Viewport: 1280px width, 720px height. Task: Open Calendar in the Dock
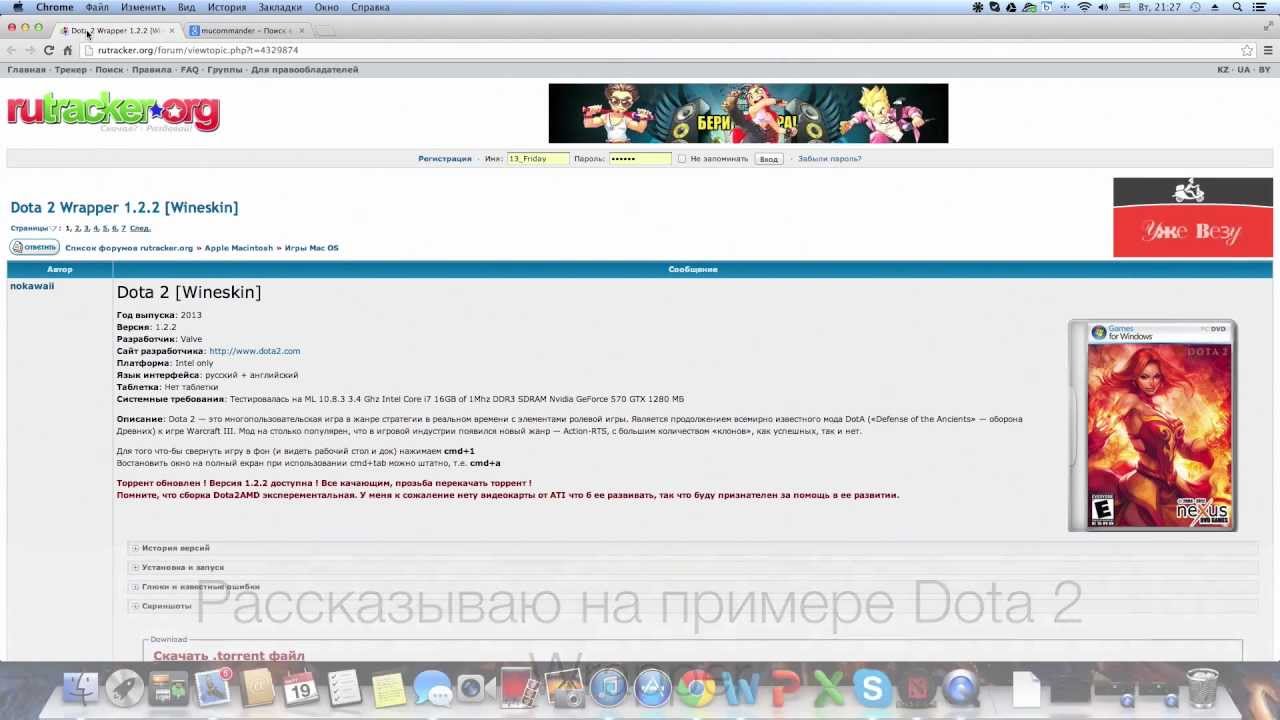click(300, 689)
